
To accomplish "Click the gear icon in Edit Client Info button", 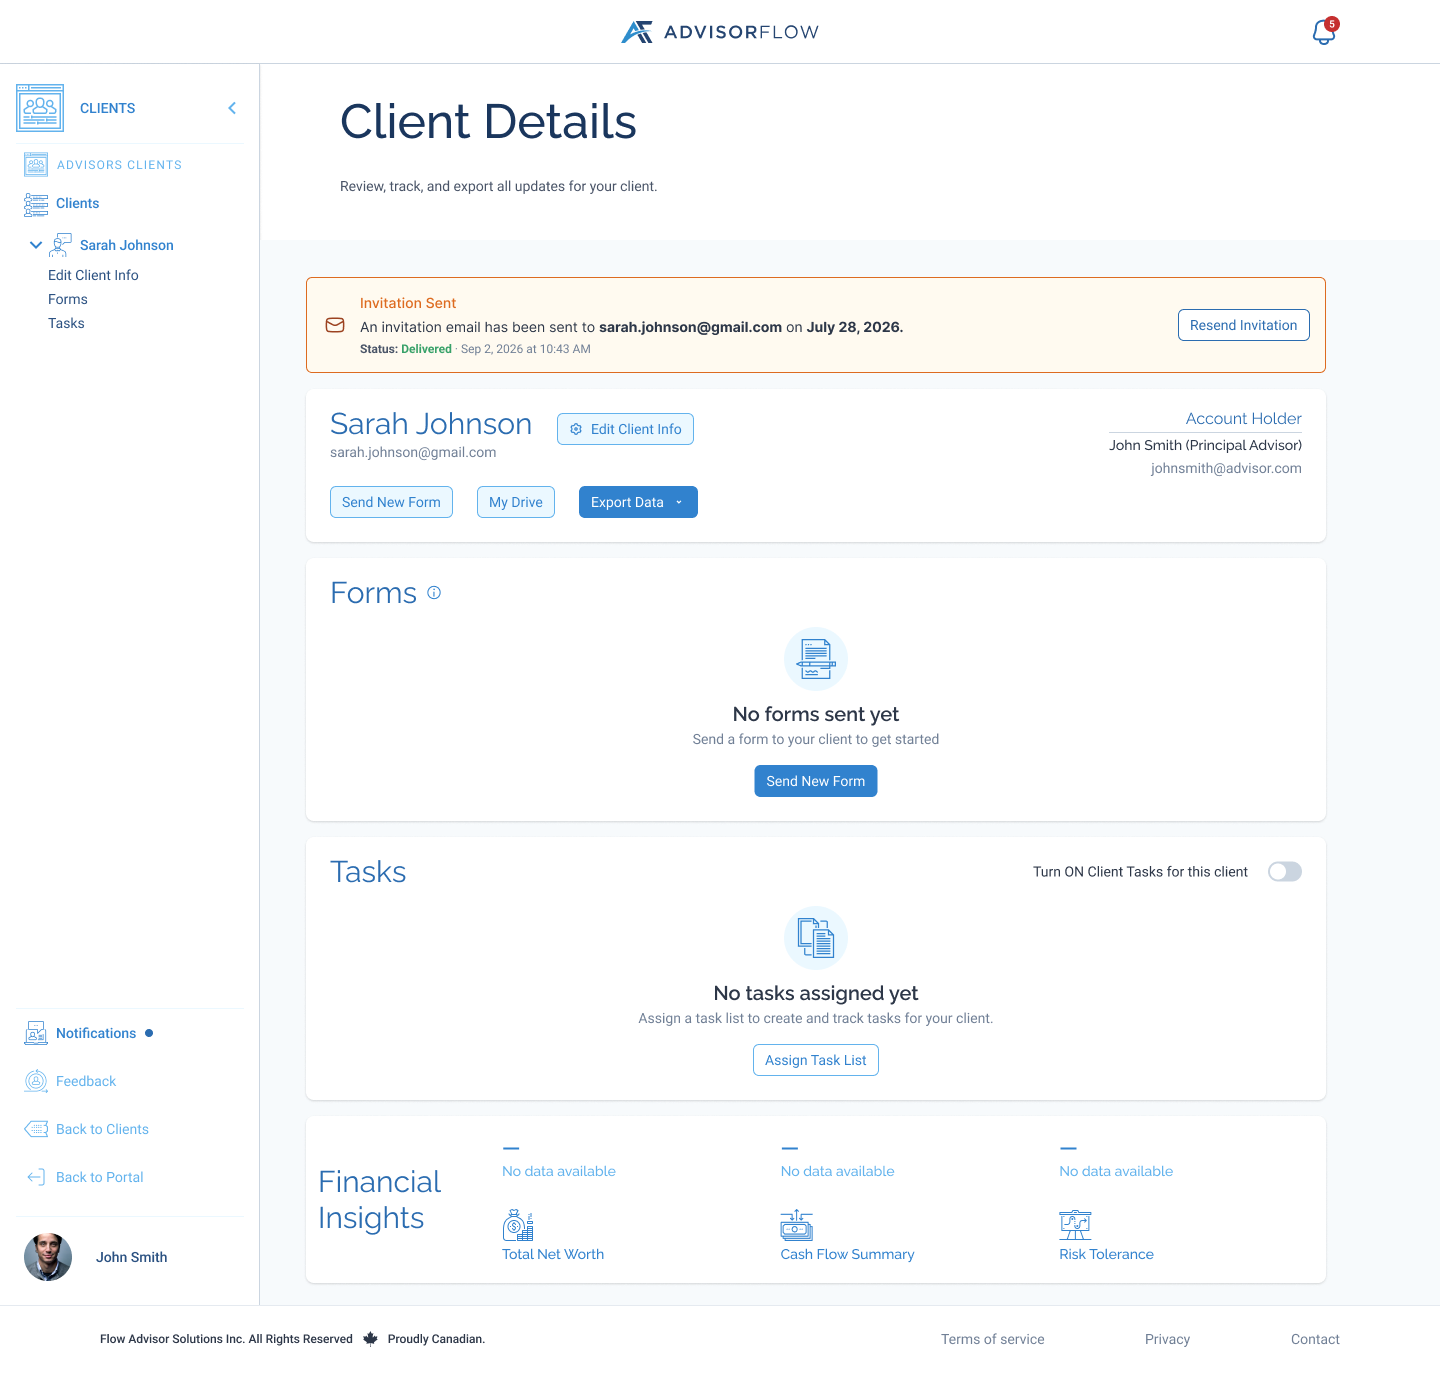I will tap(576, 429).
